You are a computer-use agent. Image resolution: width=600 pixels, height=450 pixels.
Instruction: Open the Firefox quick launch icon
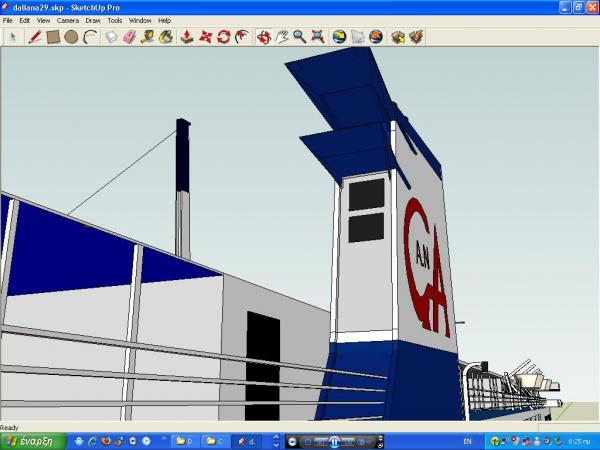[106, 441]
